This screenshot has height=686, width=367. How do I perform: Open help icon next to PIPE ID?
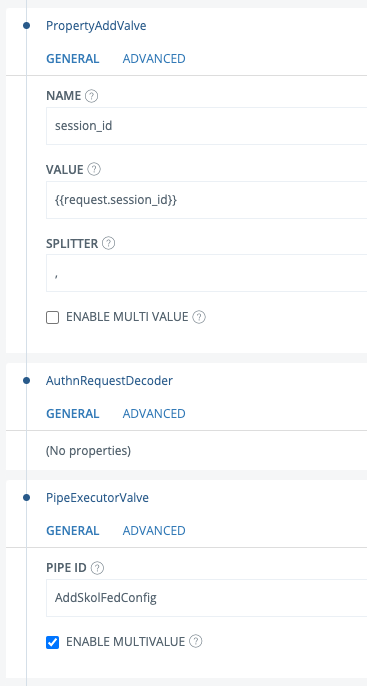(97, 568)
